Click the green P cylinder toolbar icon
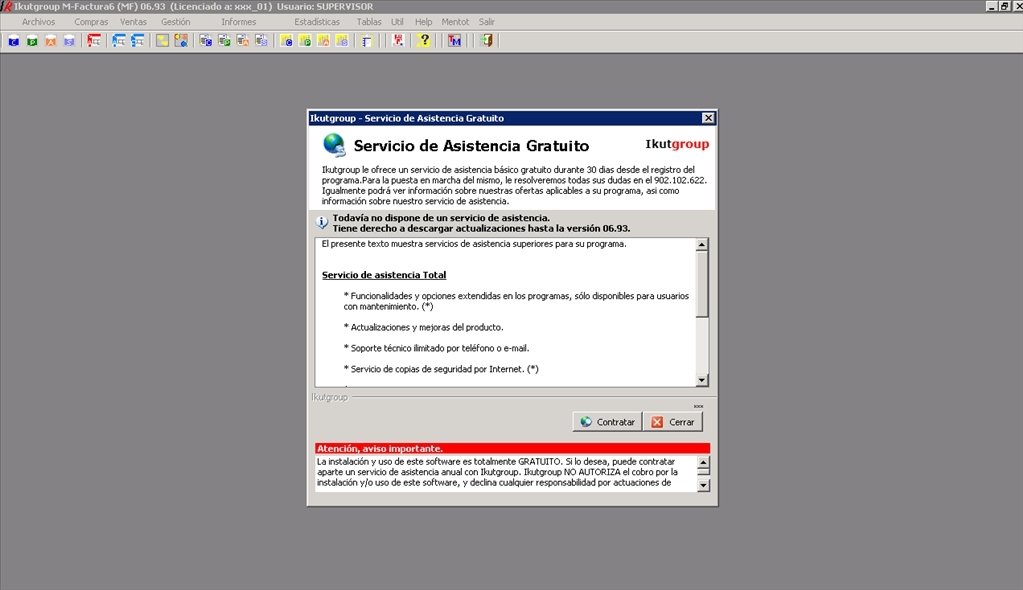This screenshot has width=1023, height=590. (x=32, y=41)
